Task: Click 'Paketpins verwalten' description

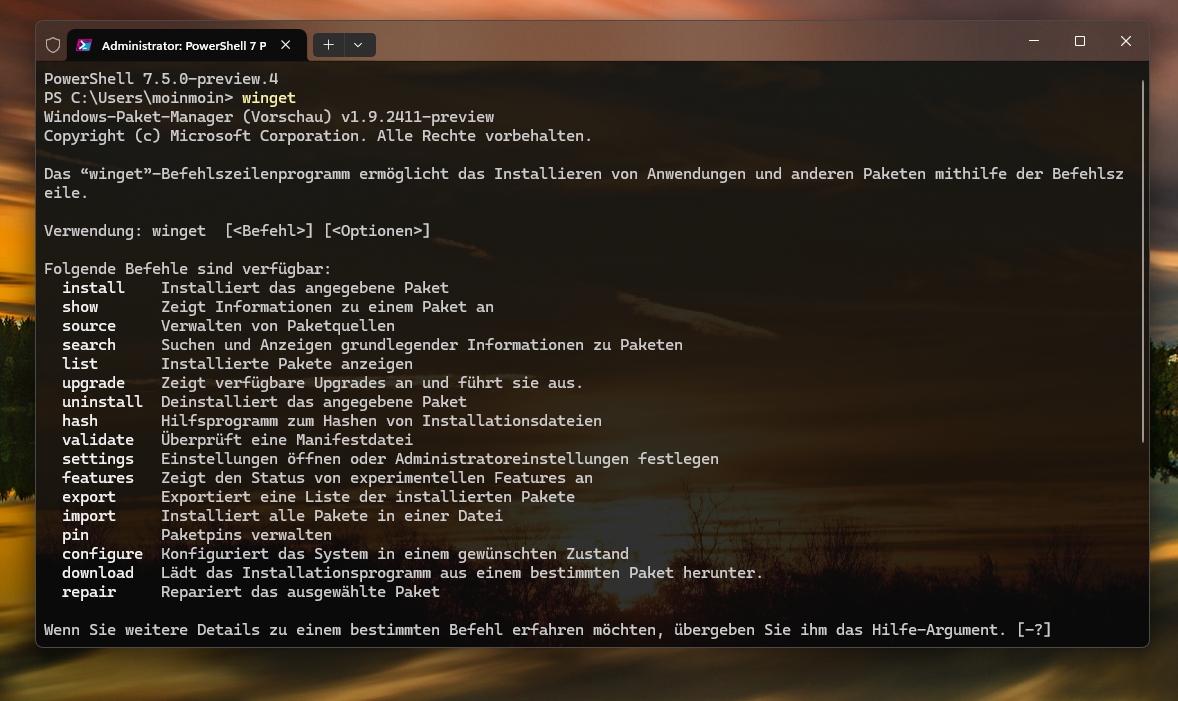Action: point(246,535)
